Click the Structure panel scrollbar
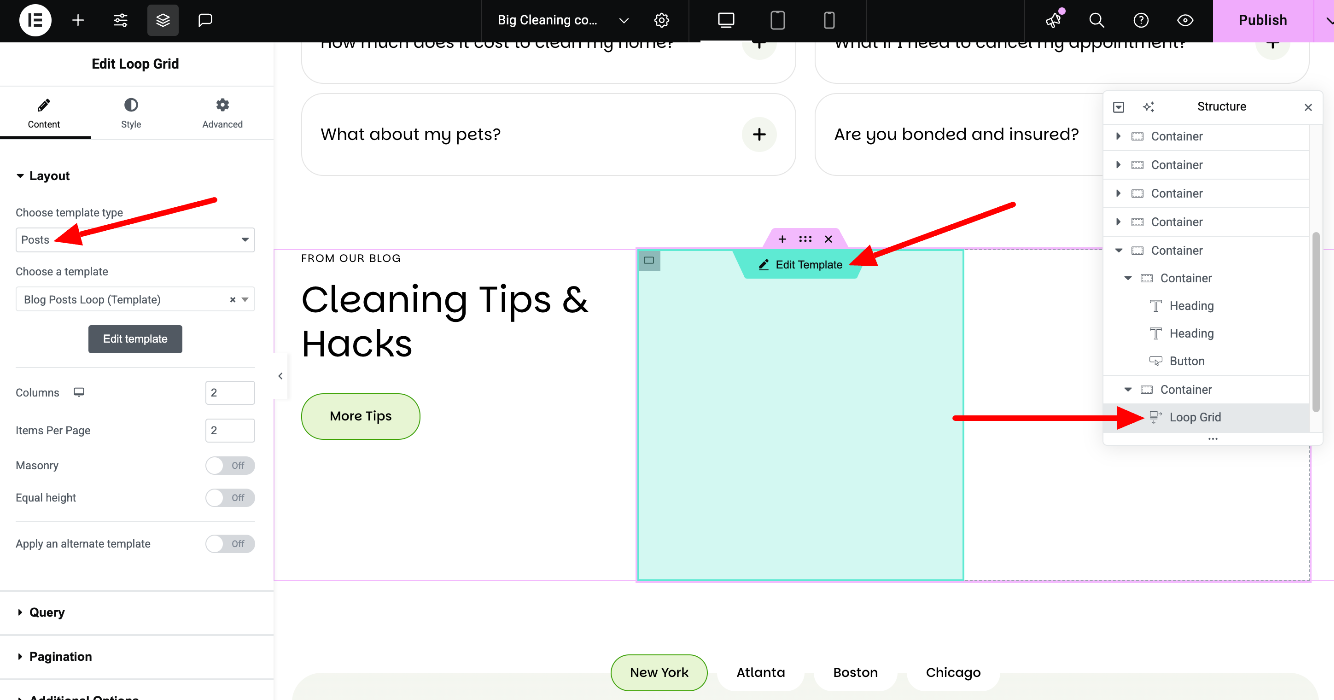Viewport: 1334px width, 700px height. point(1316,322)
